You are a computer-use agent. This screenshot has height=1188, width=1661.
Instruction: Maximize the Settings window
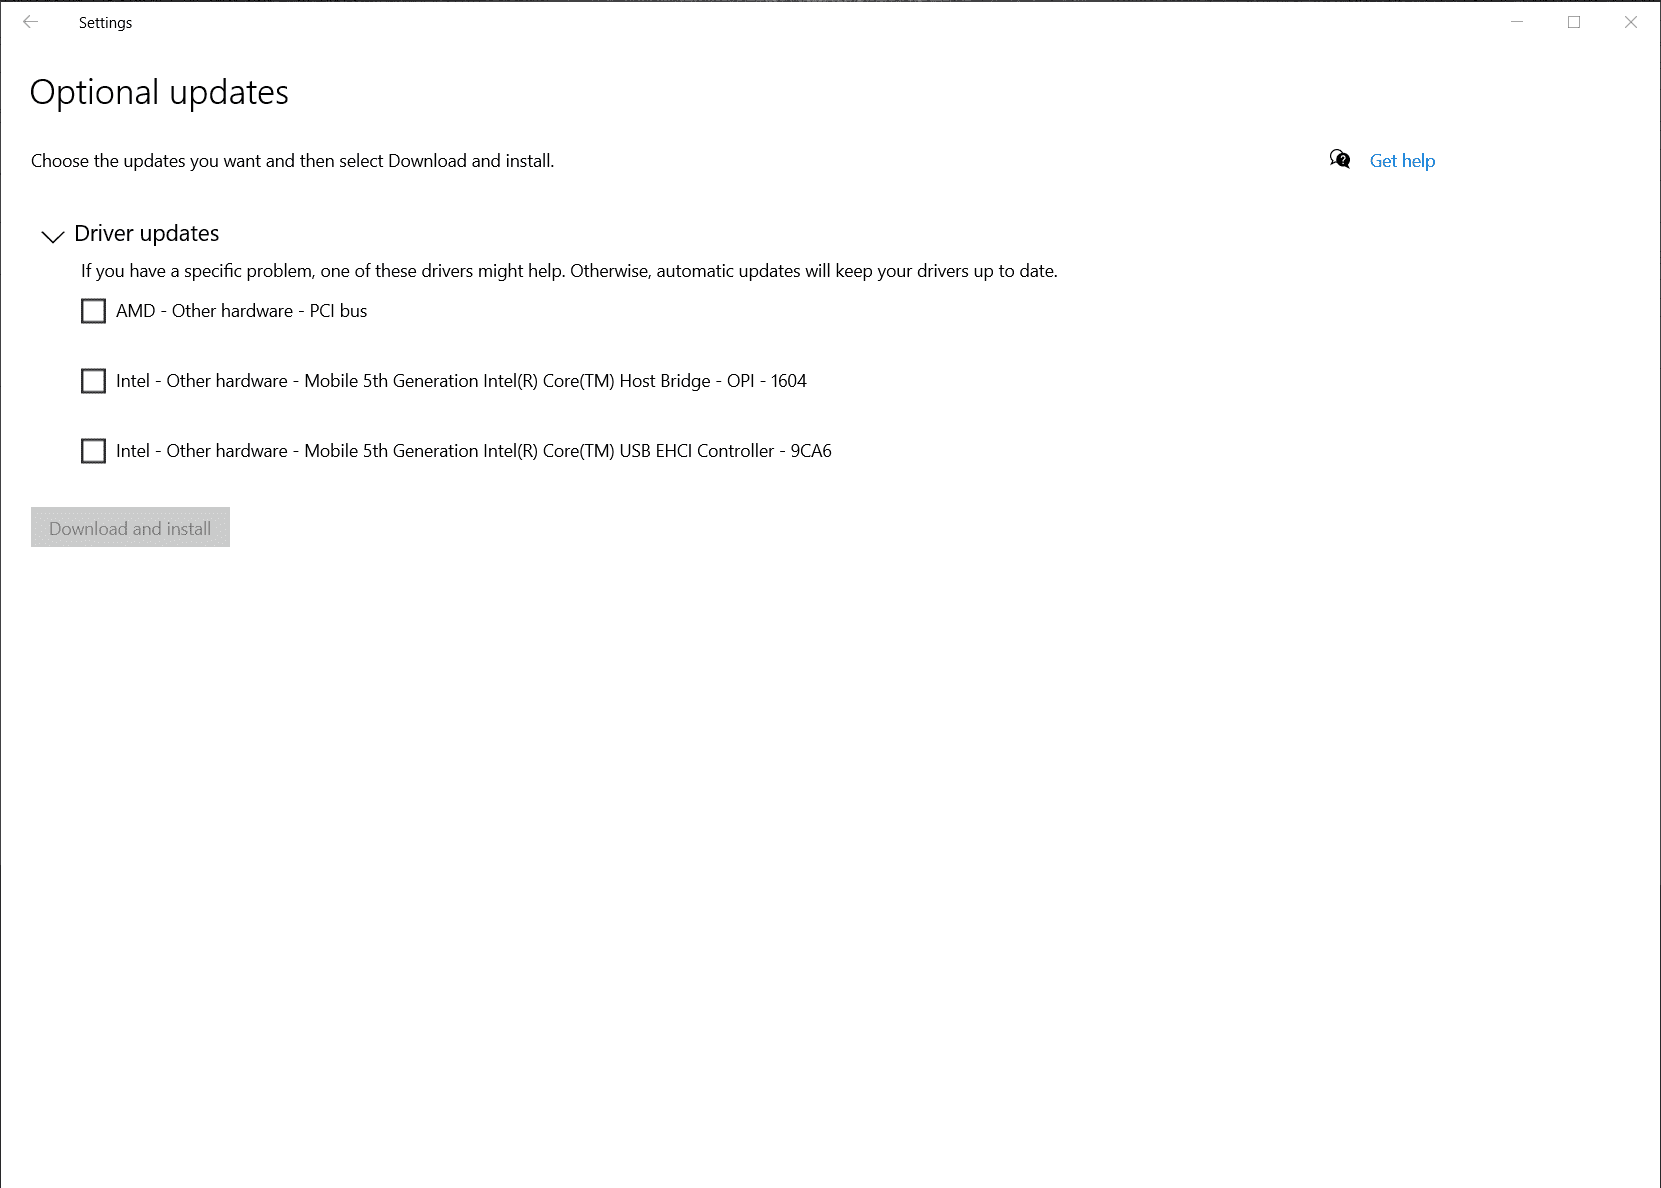(1574, 22)
